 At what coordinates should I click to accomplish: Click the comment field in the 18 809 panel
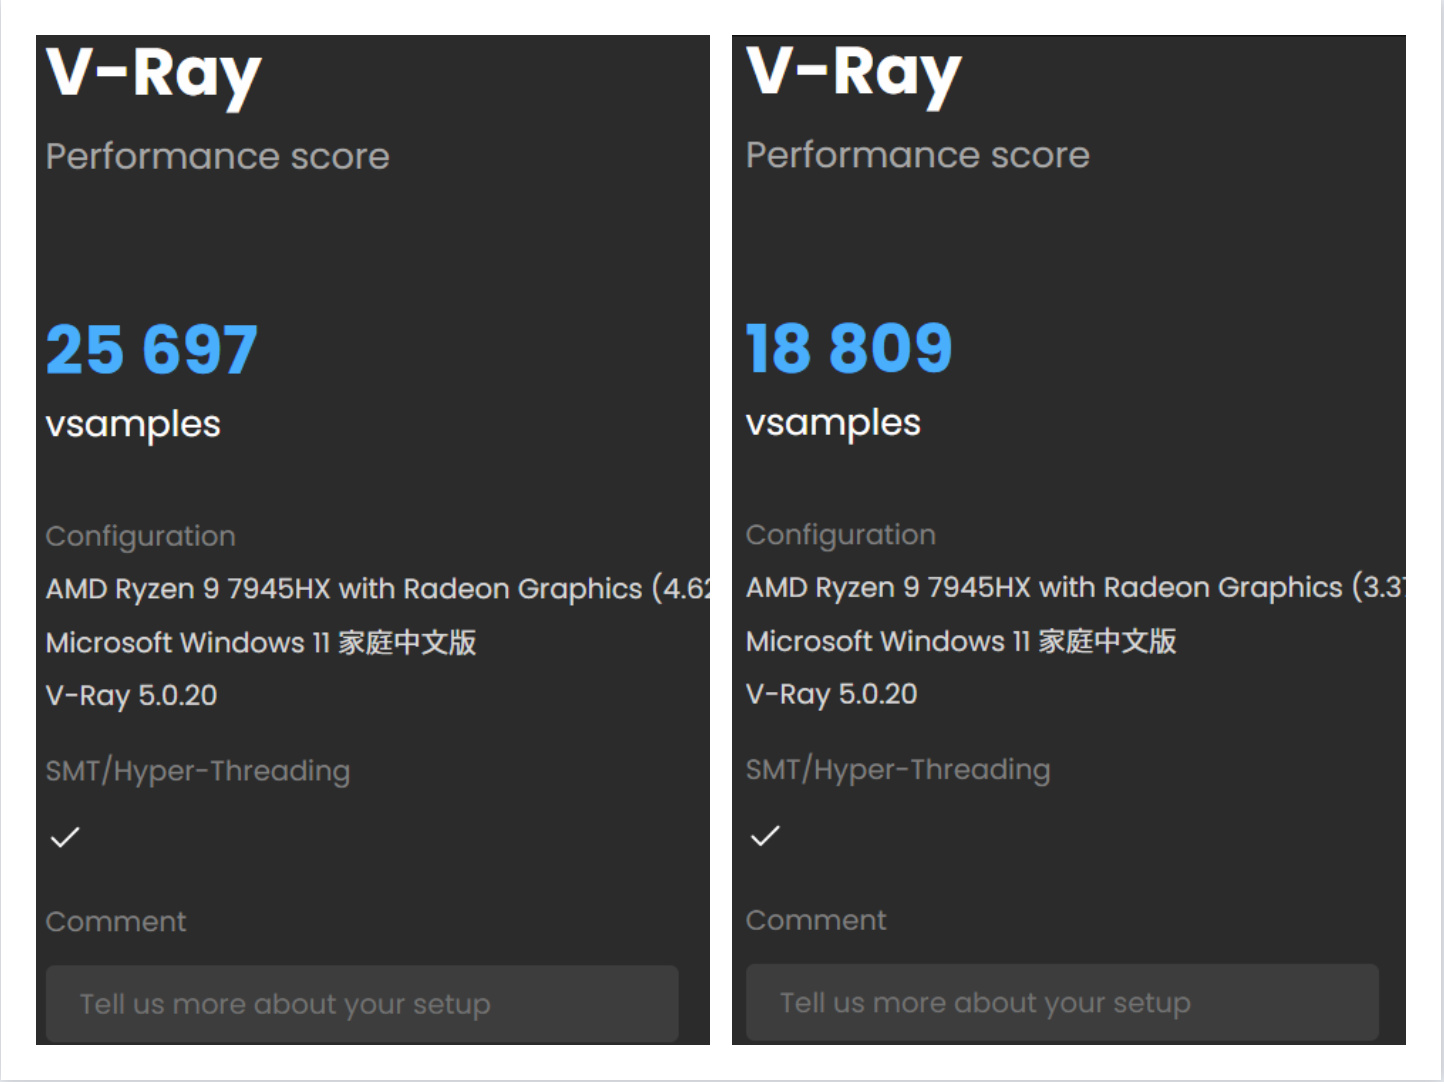click(1062, 1002)
